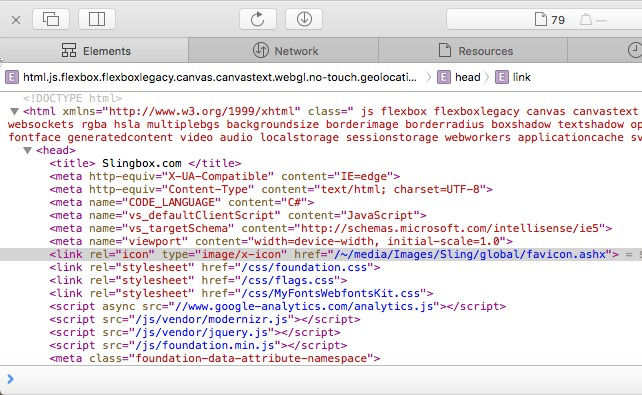
Task: Click the purple E icon beside link breadcrumb
Action: (x=502, y=77)
